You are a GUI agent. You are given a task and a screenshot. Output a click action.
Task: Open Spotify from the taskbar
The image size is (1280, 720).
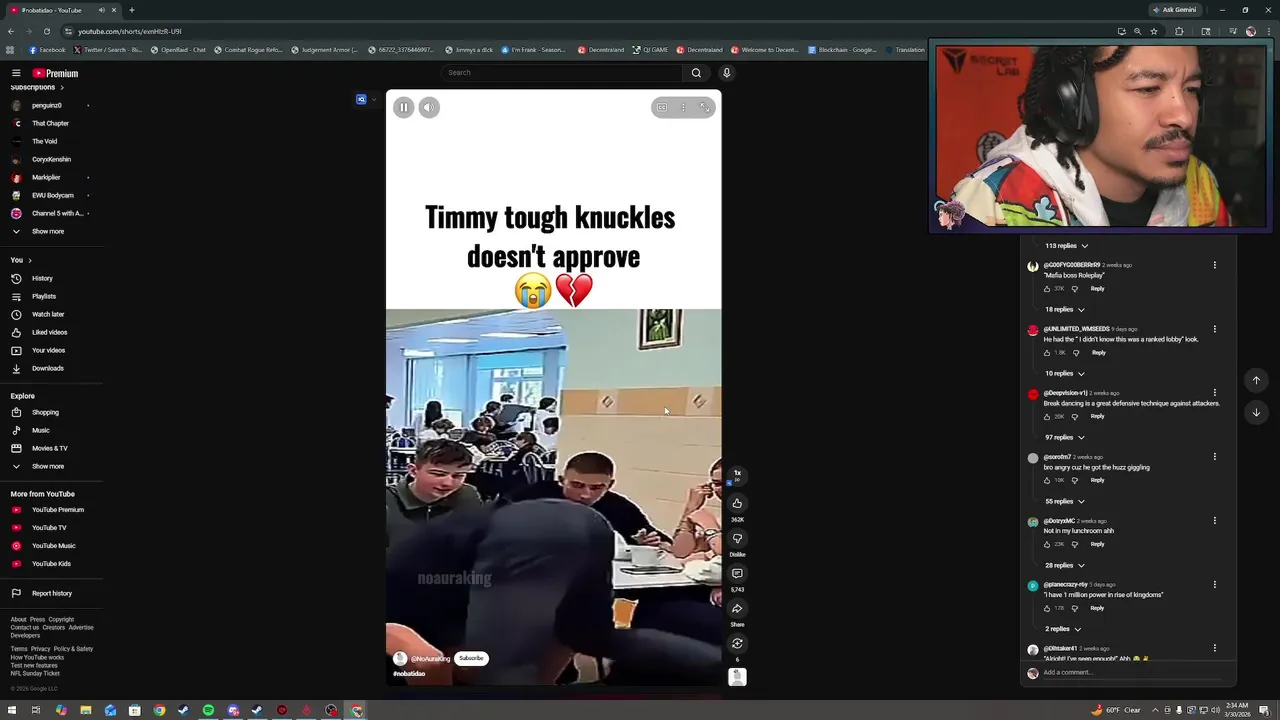(x=208, y=711)
